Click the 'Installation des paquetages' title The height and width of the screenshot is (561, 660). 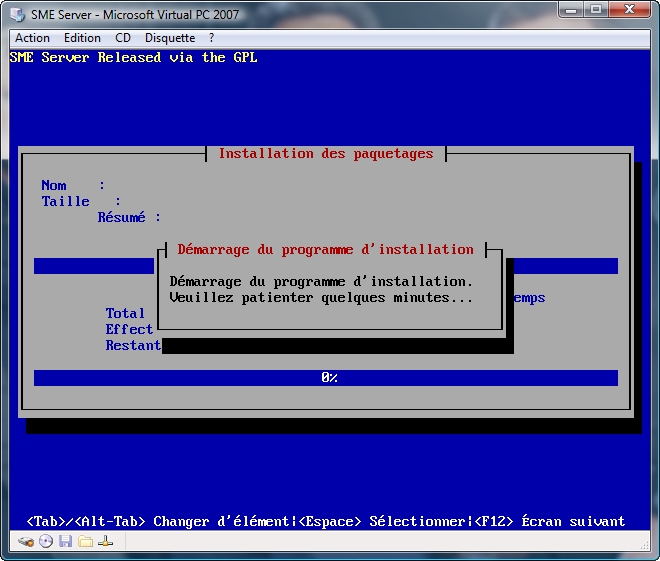pyautogui.click(x=326, y=154)
